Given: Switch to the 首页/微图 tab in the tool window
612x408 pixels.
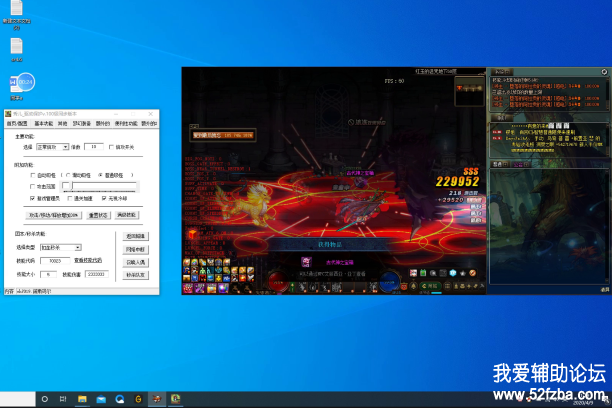Looking at the screenshot, I should click(17, 123).
